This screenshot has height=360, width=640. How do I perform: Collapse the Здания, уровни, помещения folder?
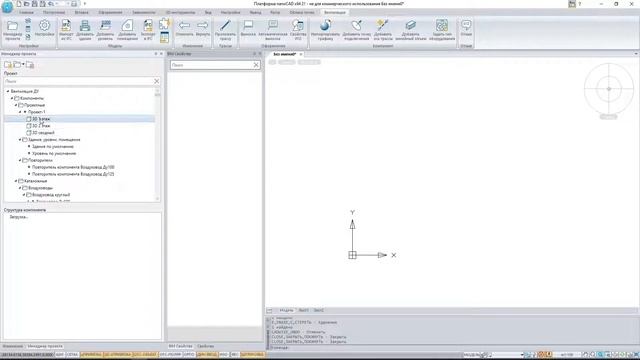(x=20, y=140)
